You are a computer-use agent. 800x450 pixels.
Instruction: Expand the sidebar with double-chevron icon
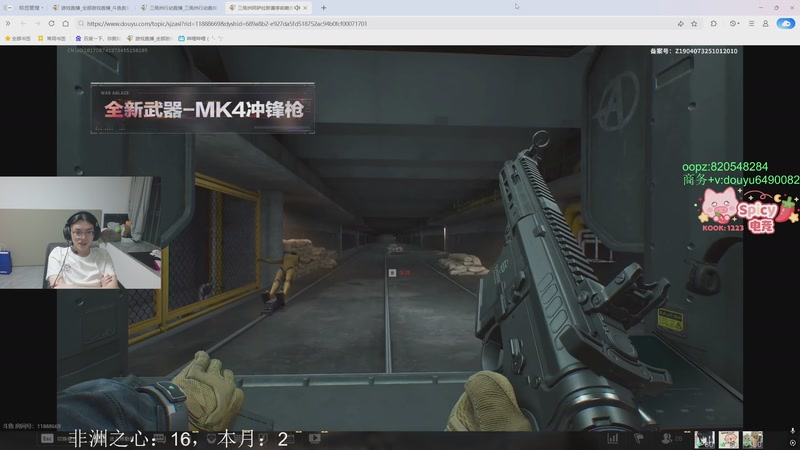click(8, 23)
